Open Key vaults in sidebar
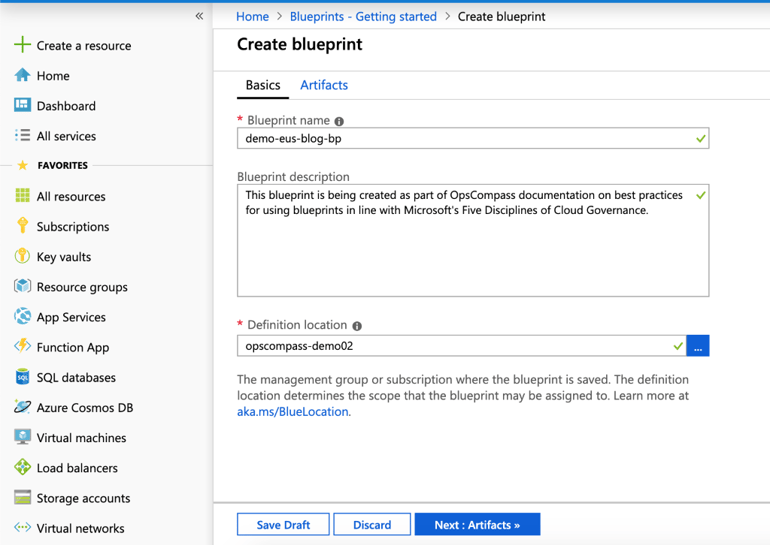The image size is (770, 545). tap(64, 257)
